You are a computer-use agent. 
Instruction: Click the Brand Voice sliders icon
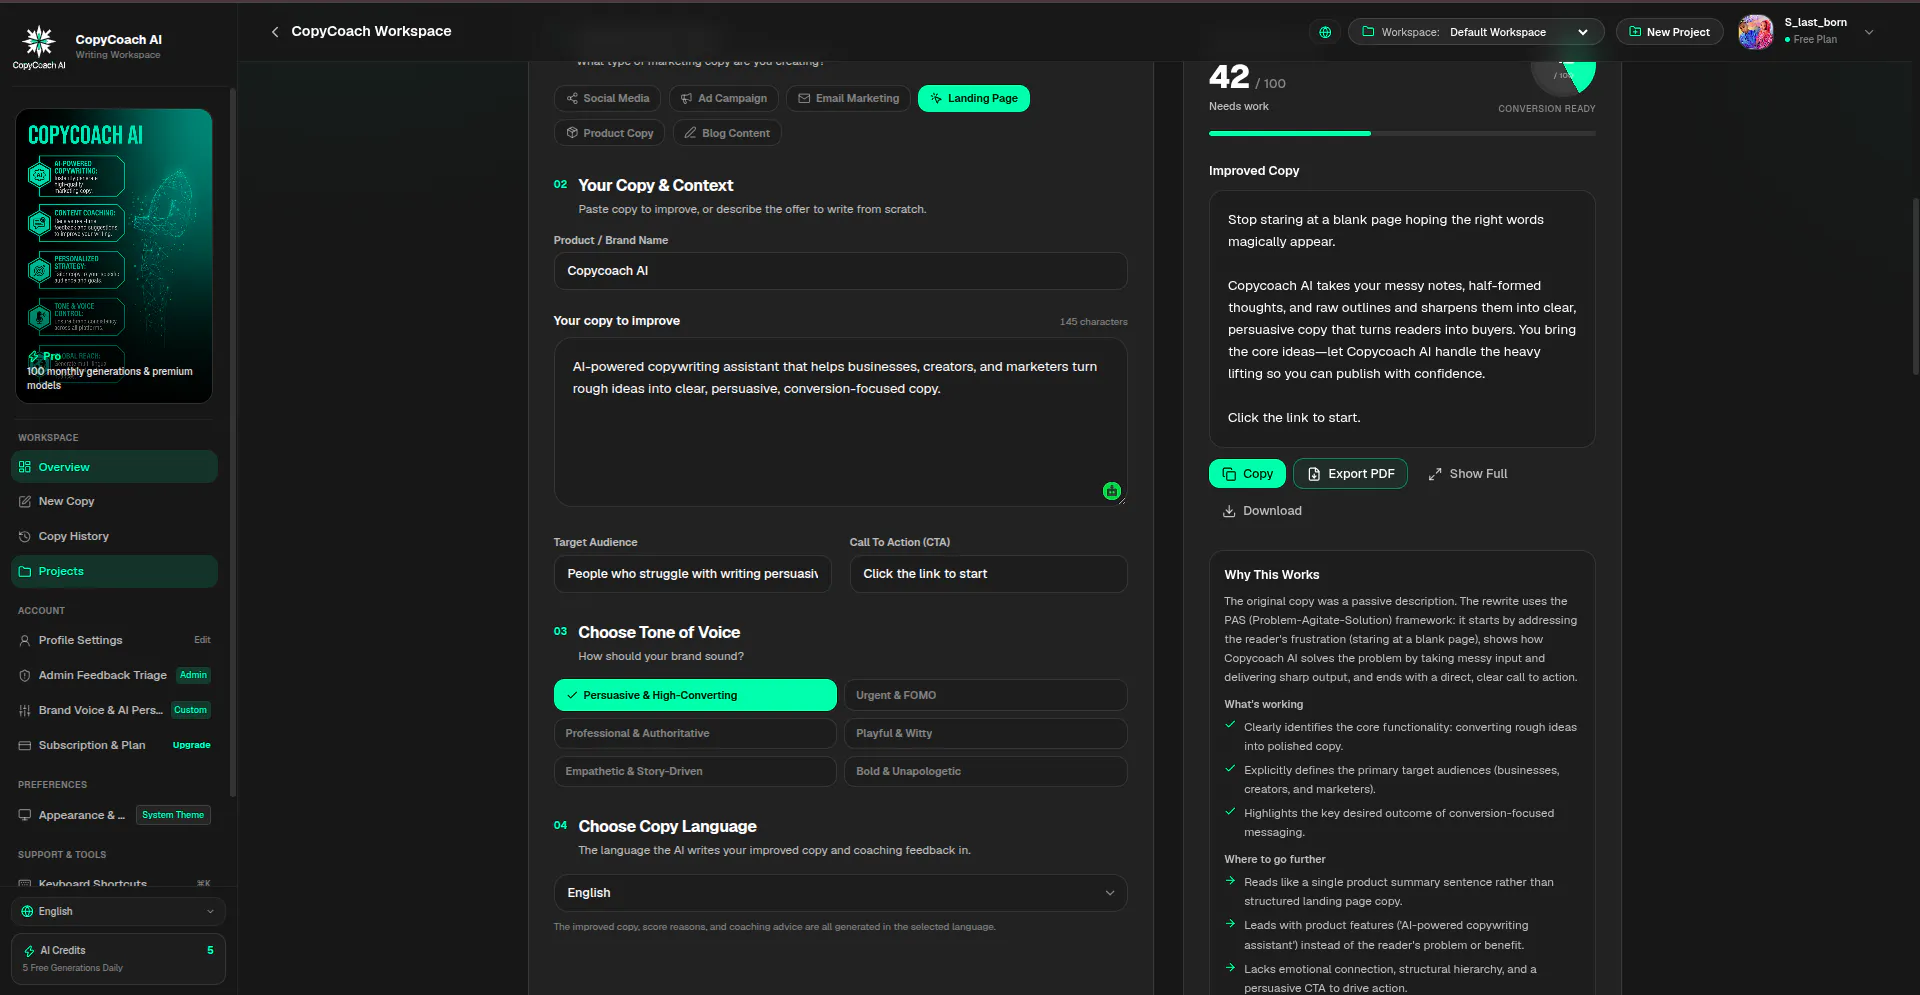tap(25, 710)
